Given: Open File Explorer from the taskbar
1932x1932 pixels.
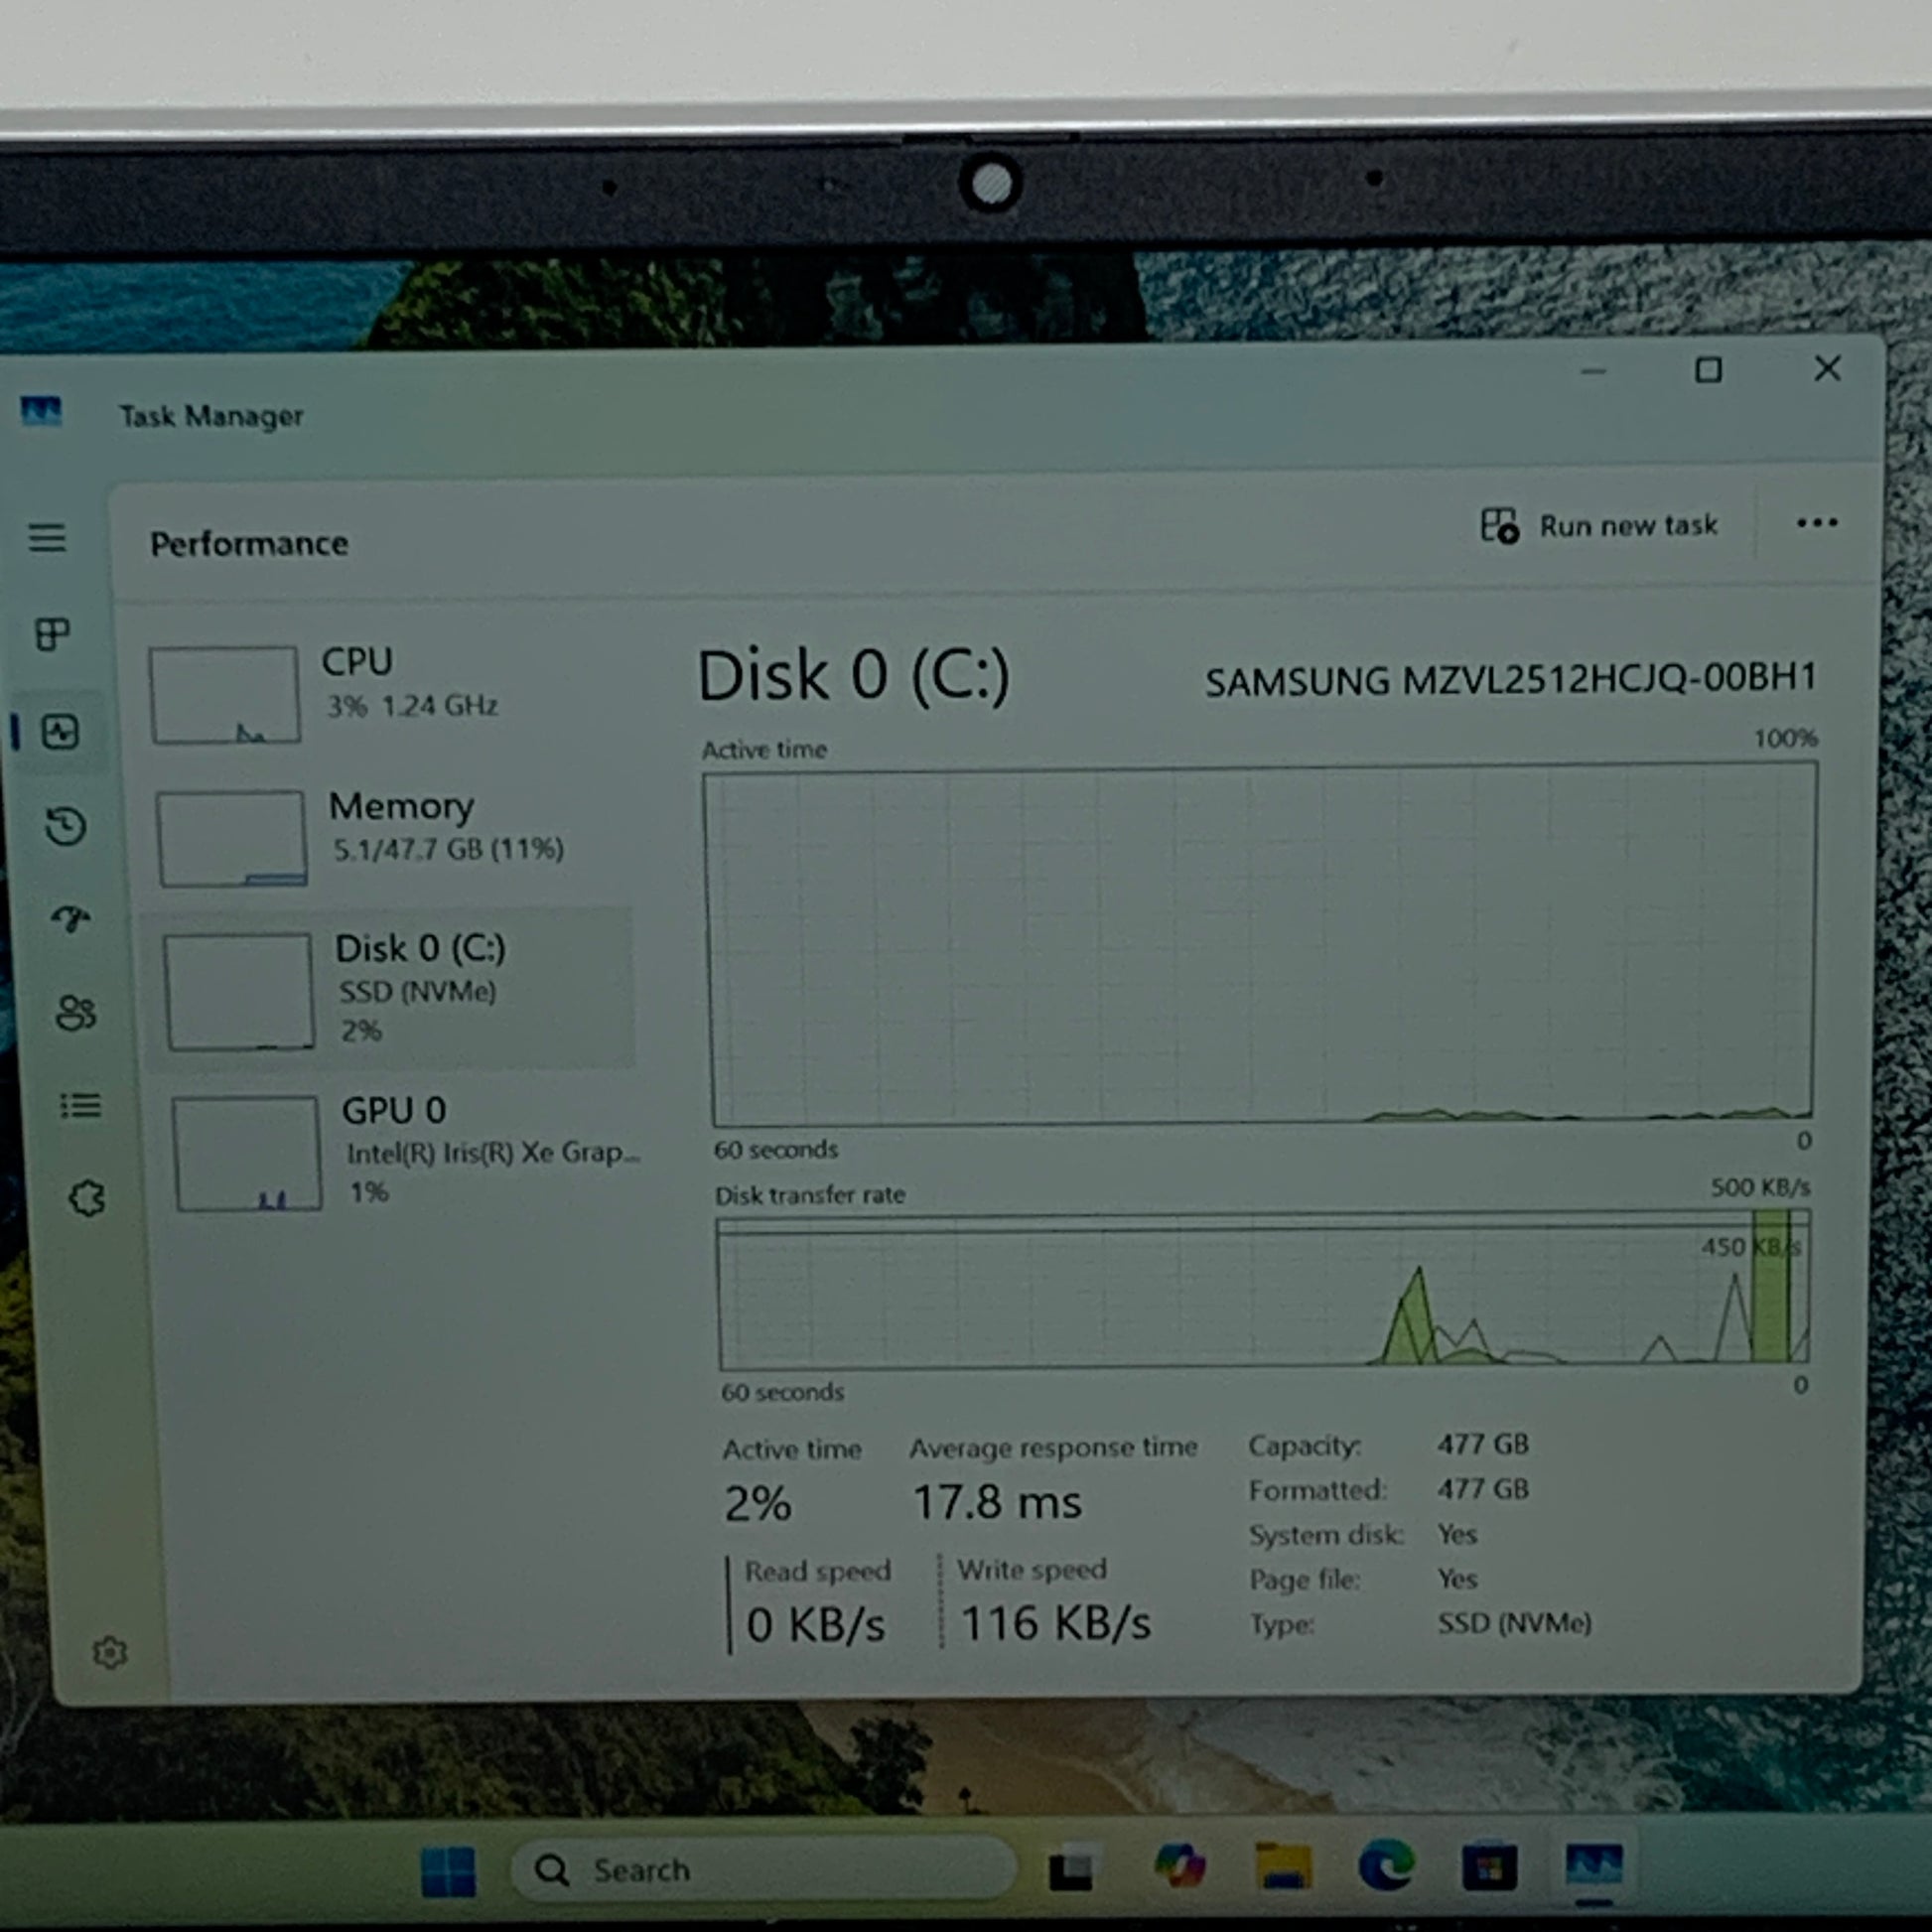Looking at the screenshot, I should pyautogui.click(x=1283, y=1865).
